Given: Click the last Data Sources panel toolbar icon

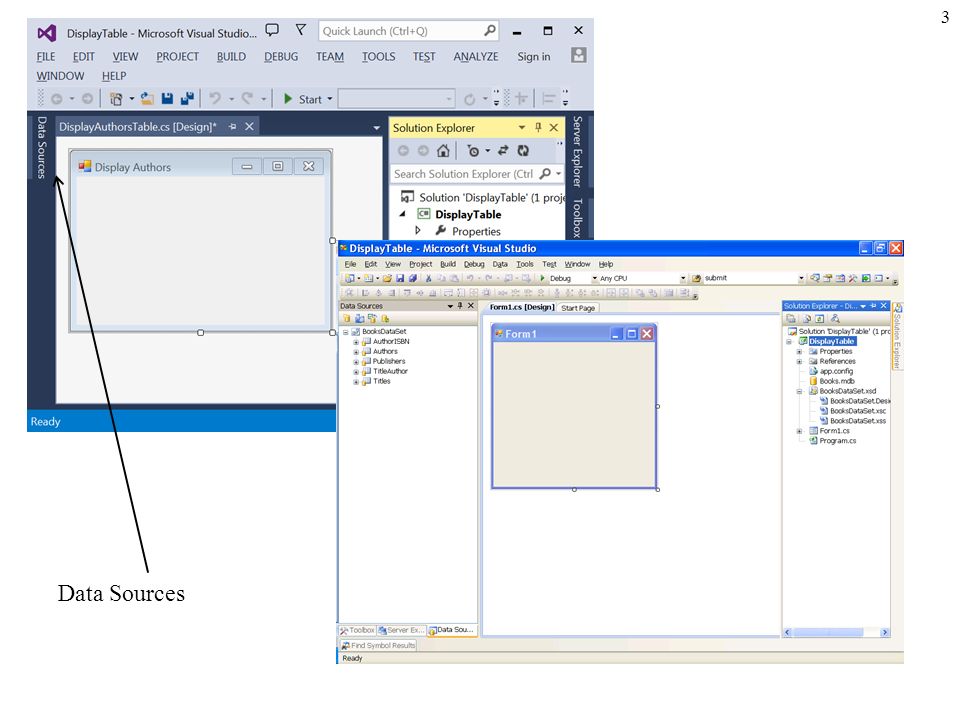Looking at the screenshot, I should point(385,318).
